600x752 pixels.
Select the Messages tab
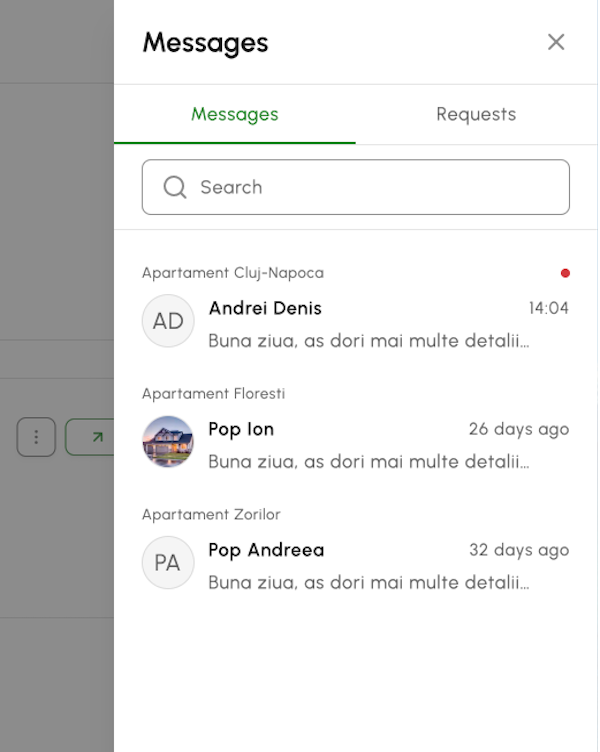tap(235, 115)
